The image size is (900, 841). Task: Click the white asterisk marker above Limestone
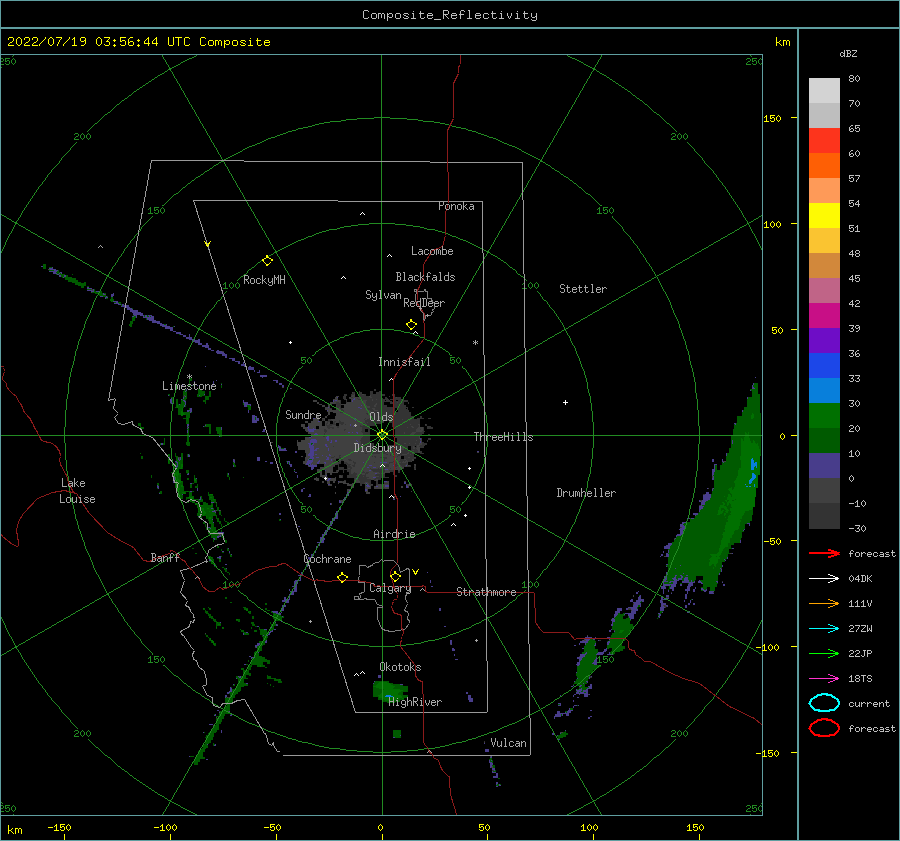tap(189, 377)
